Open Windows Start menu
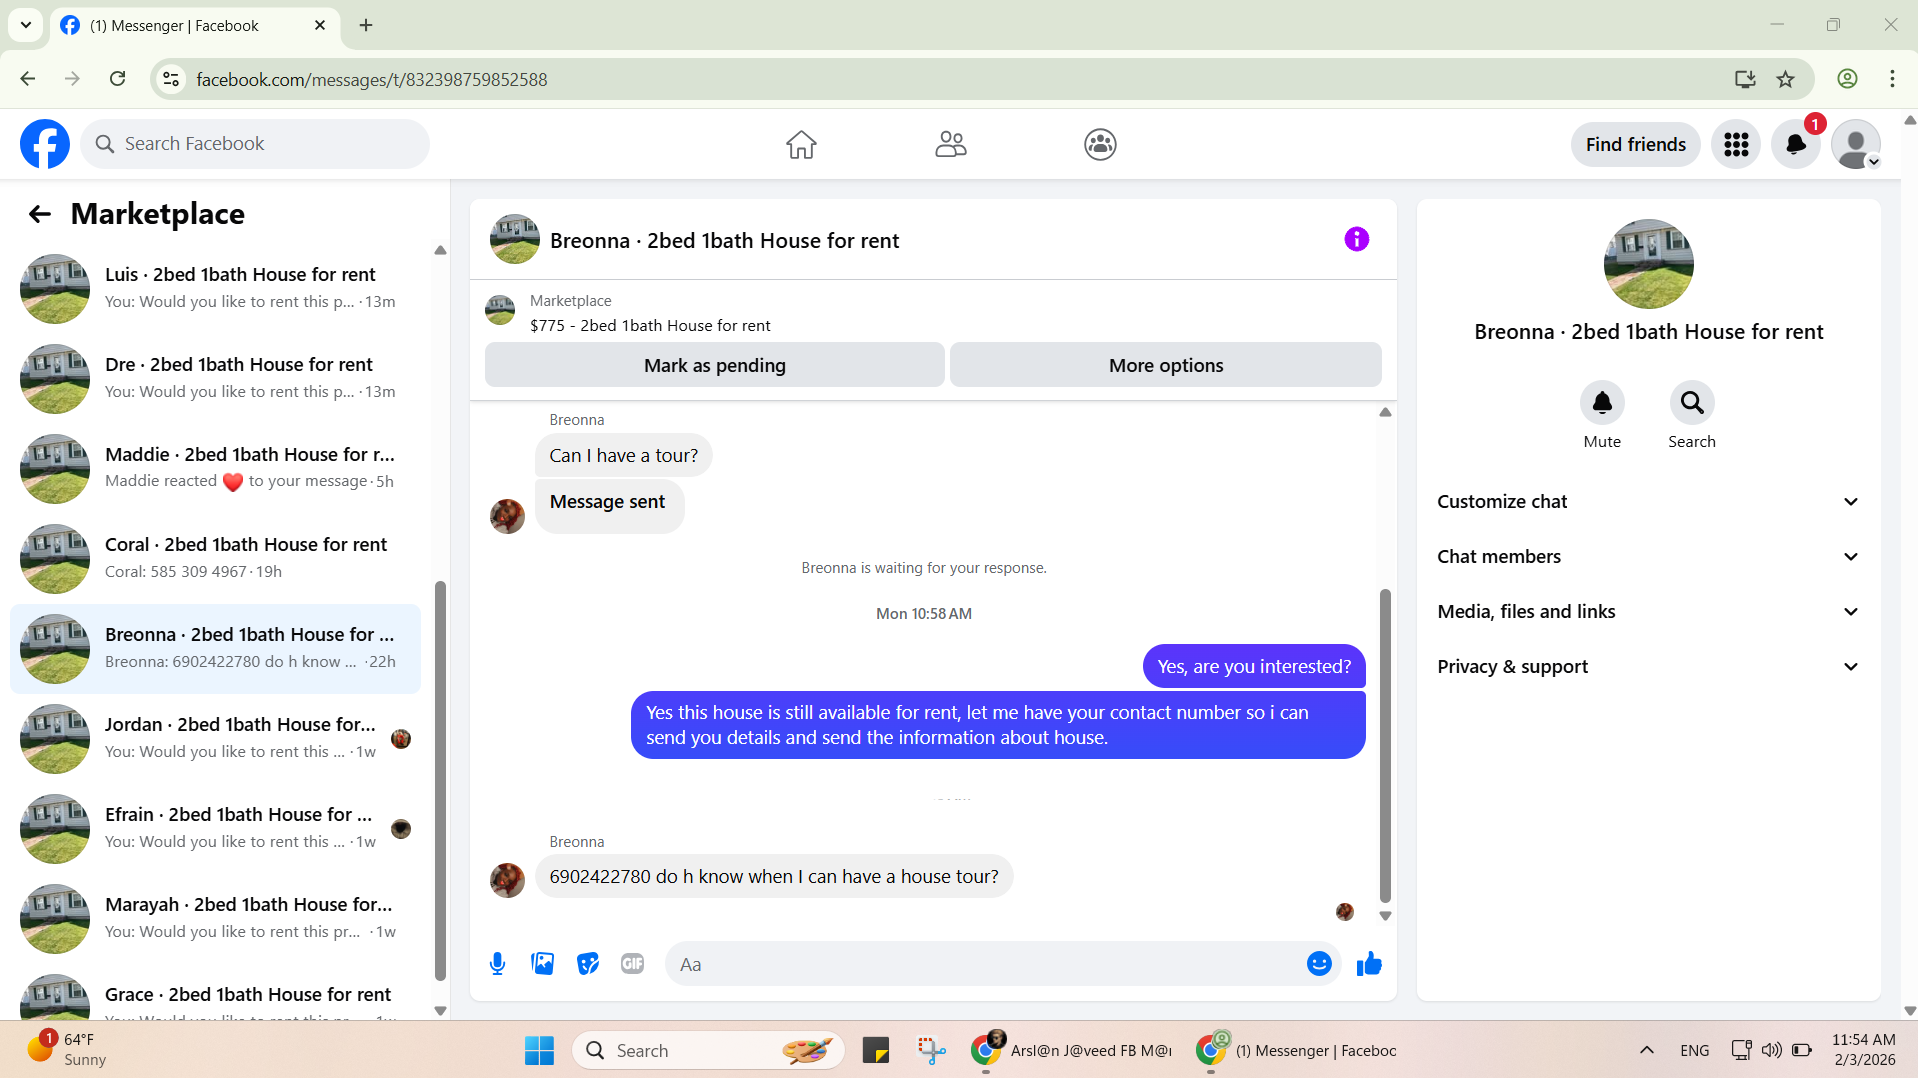The width and height of the screenshot is (1918, 1078). pos(539,1050)
